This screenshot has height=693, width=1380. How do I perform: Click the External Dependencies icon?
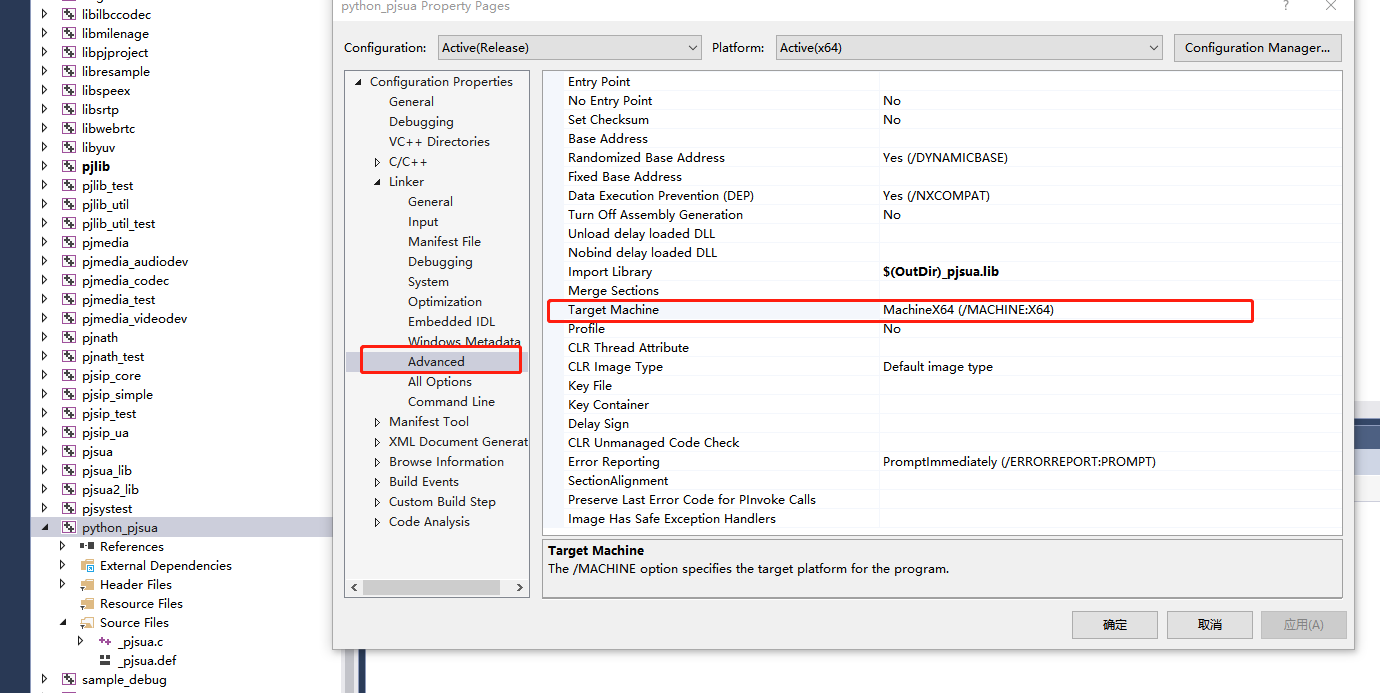(x=88, y=566)
